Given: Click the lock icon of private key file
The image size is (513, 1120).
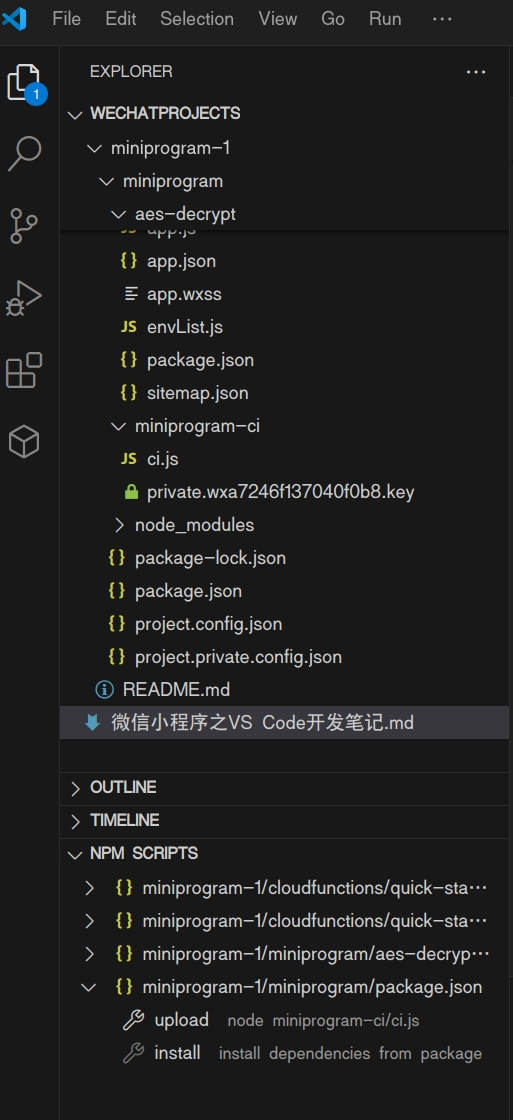Looking at the screenshot, I should [131, 491].
